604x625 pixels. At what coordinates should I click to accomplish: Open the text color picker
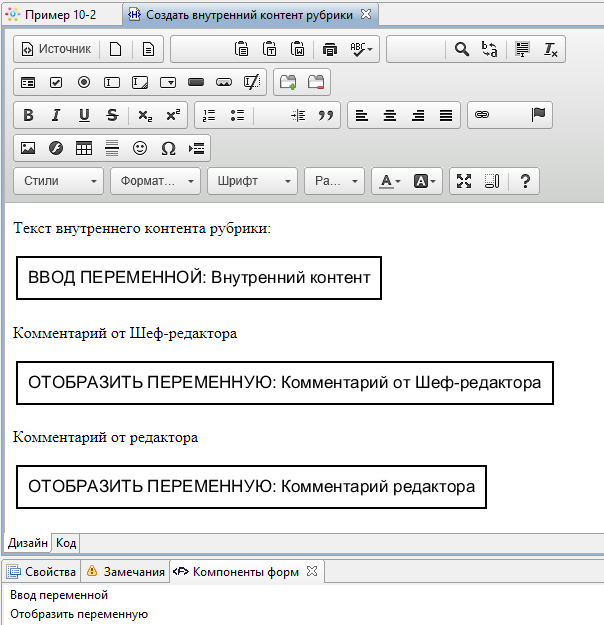387,181
